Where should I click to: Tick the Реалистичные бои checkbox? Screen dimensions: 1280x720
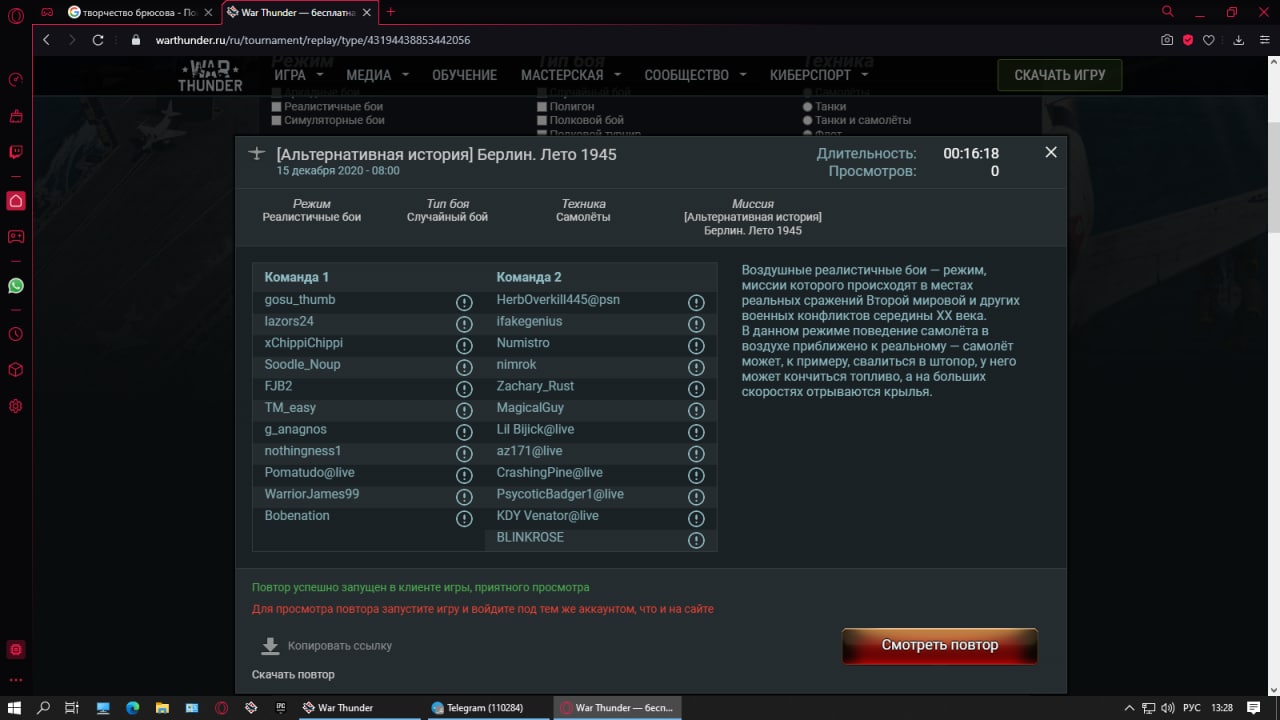pyautogui.click(x=277, y=106)
